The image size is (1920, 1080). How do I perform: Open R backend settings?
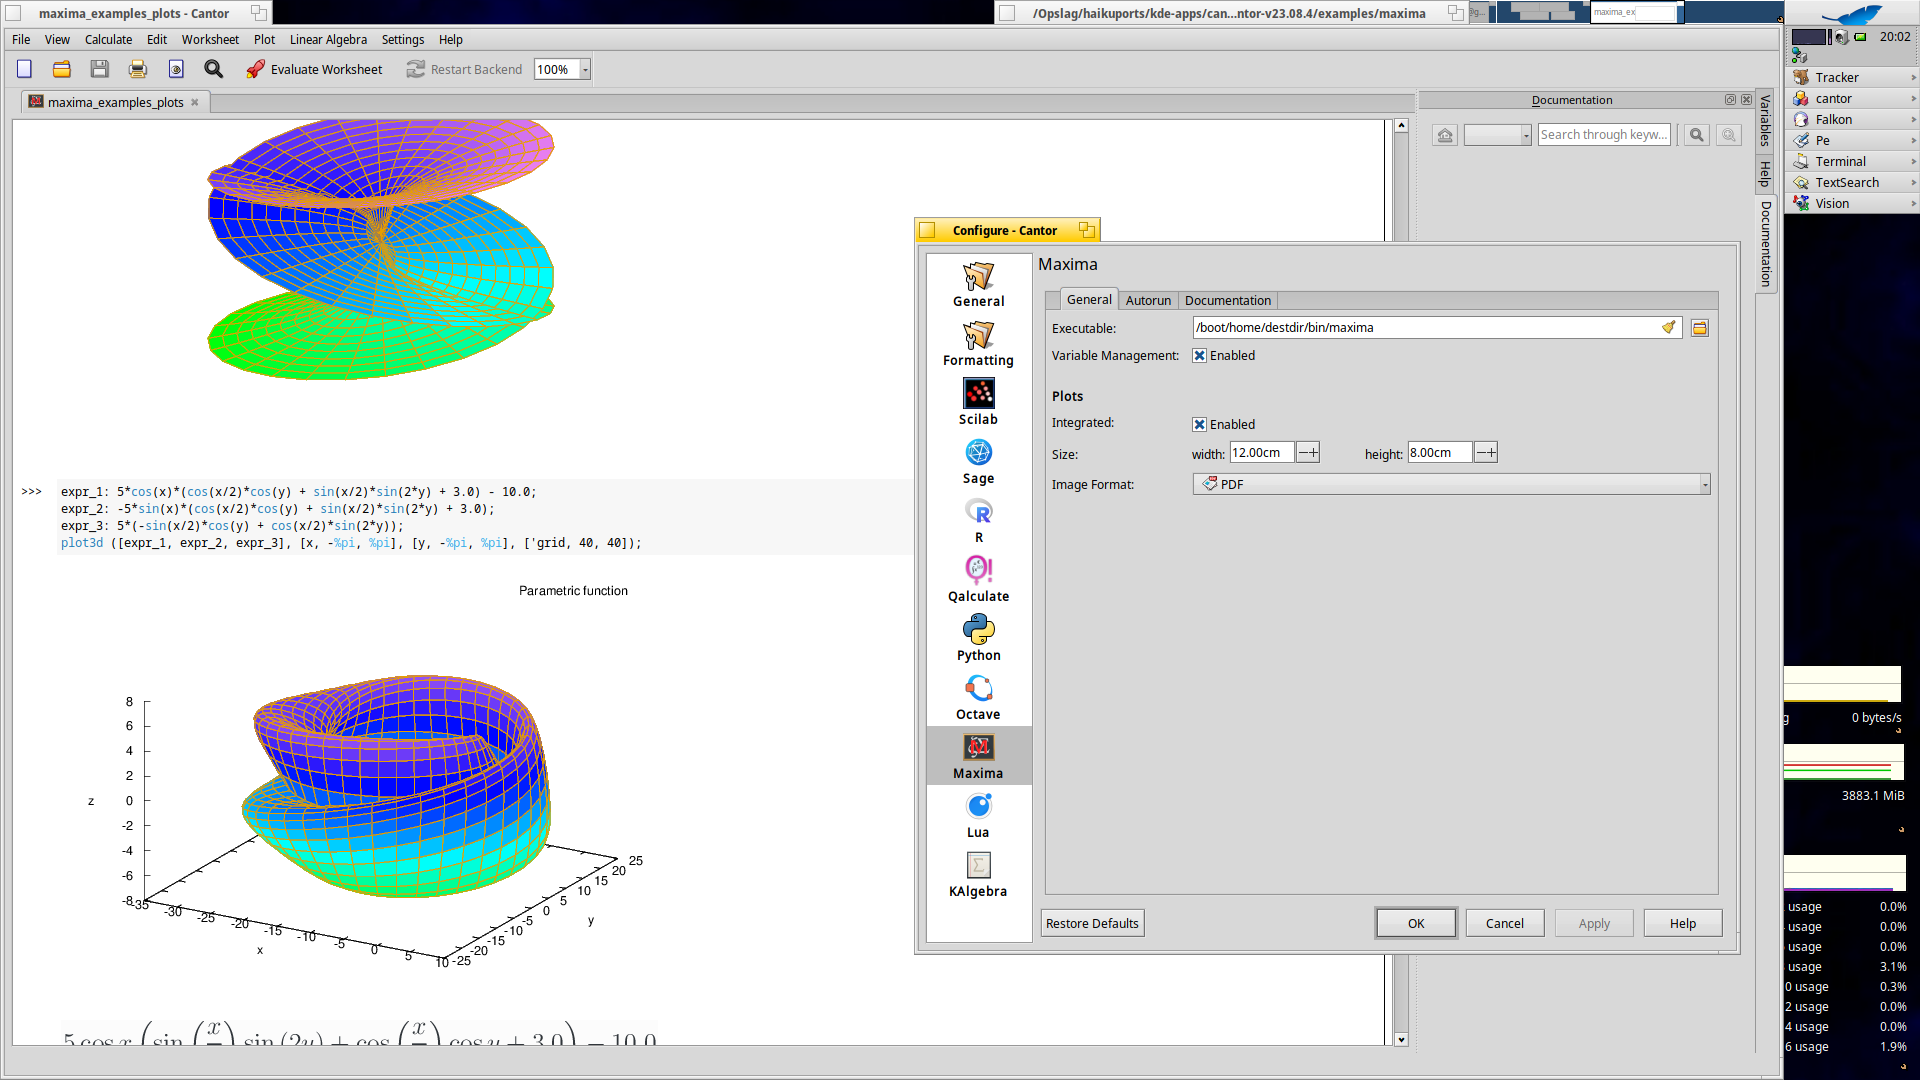978,521
